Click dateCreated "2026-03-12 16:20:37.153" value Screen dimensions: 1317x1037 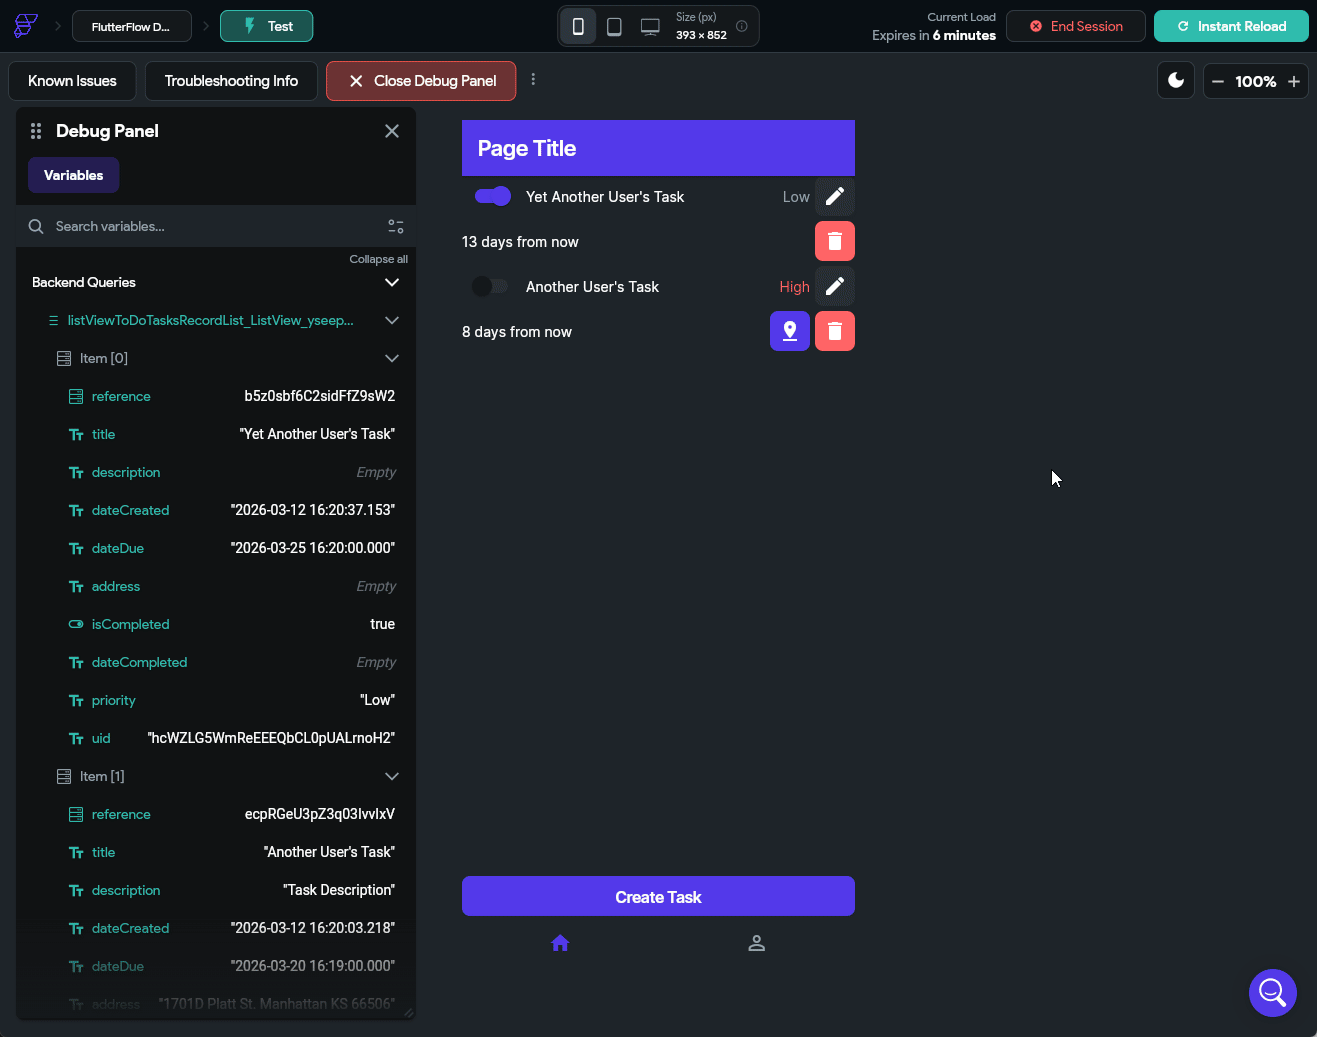[313, 510]
